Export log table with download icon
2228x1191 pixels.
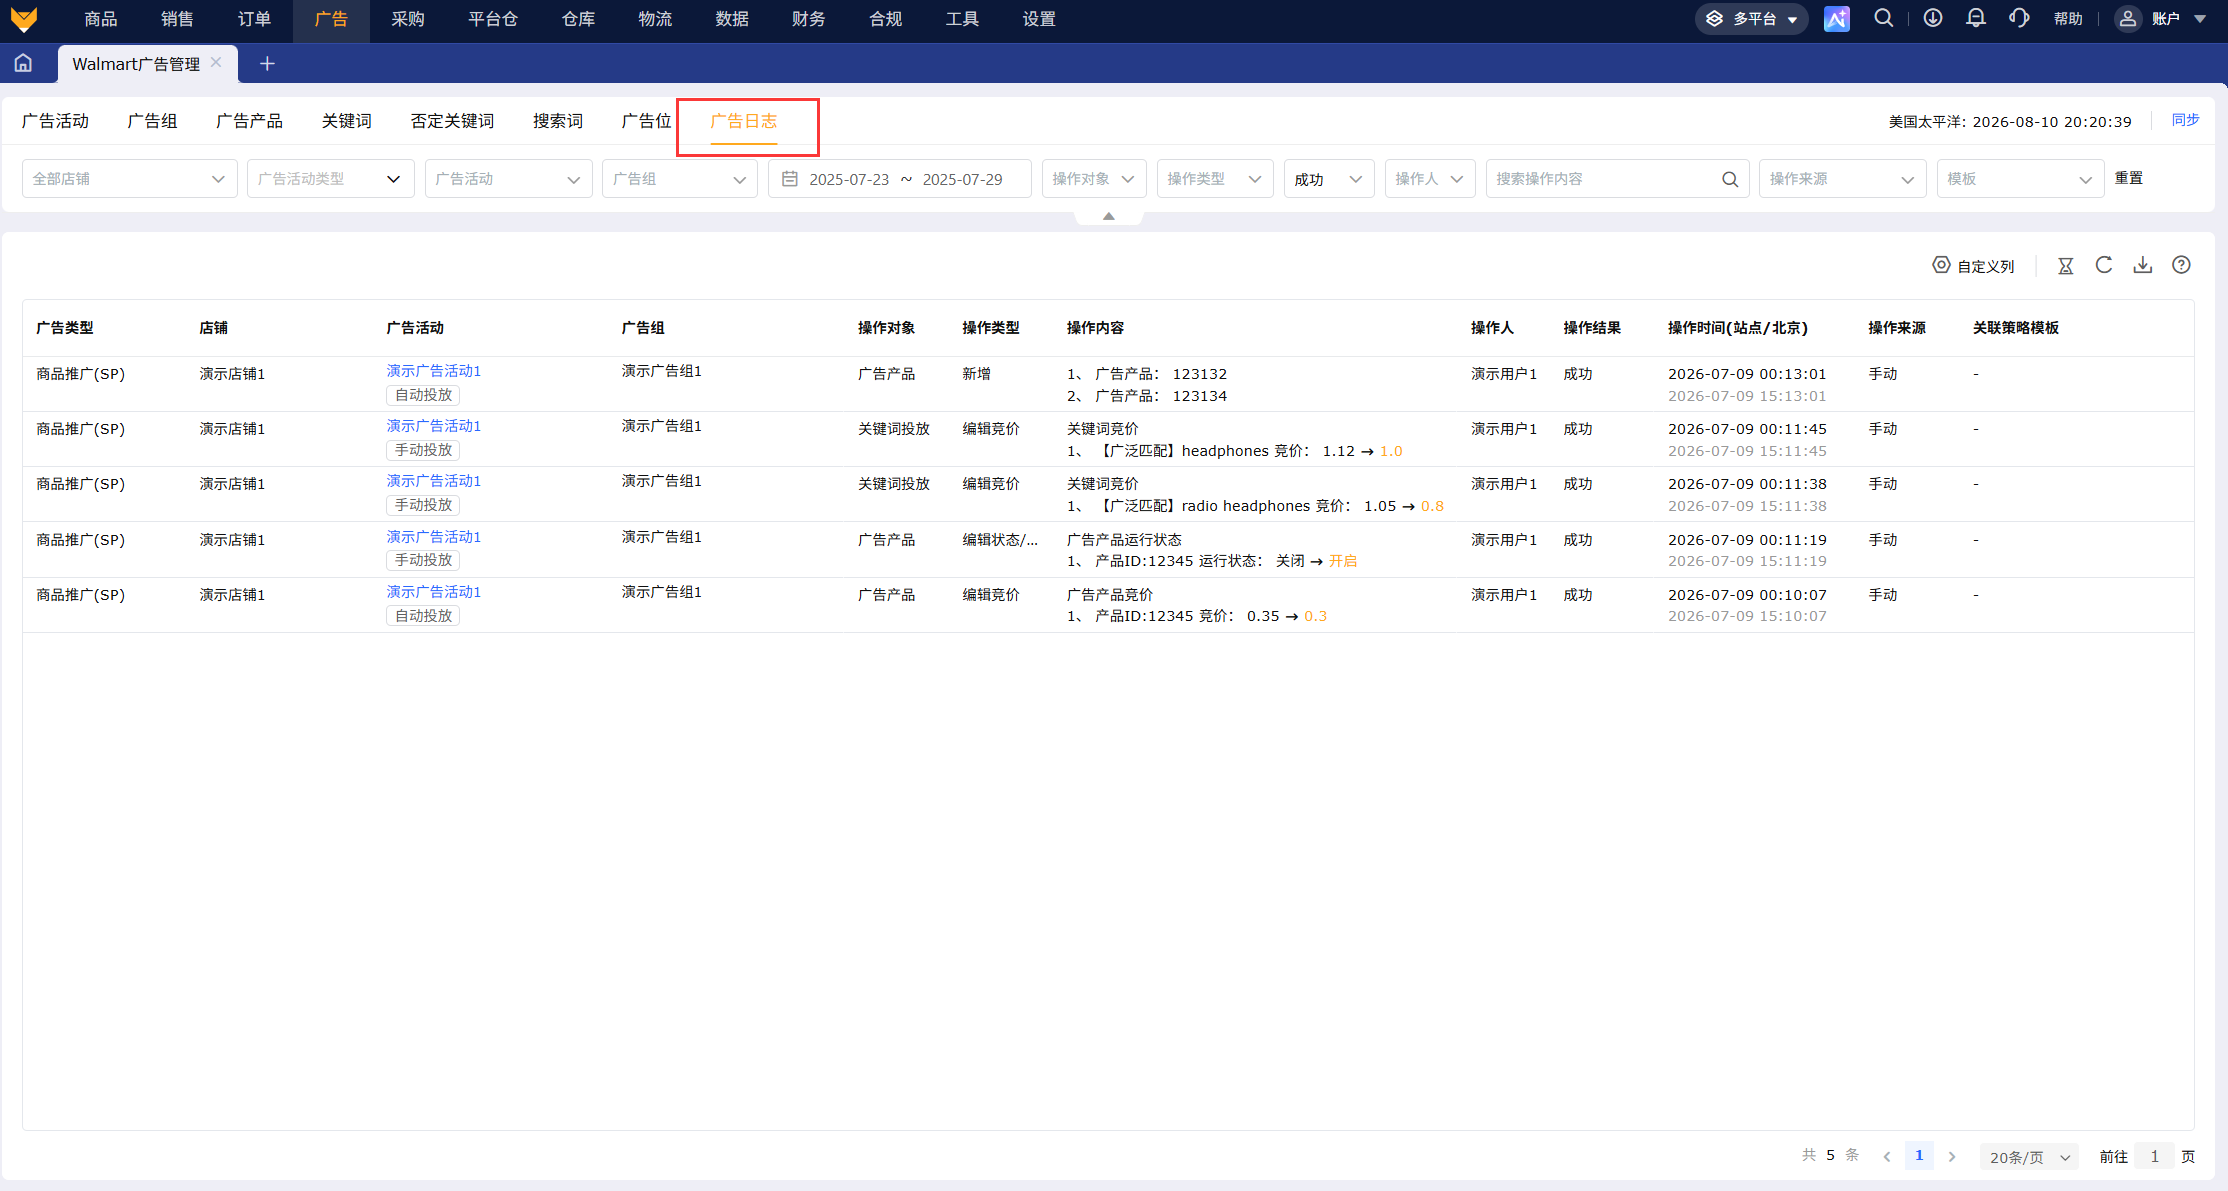click(2143, 265)
